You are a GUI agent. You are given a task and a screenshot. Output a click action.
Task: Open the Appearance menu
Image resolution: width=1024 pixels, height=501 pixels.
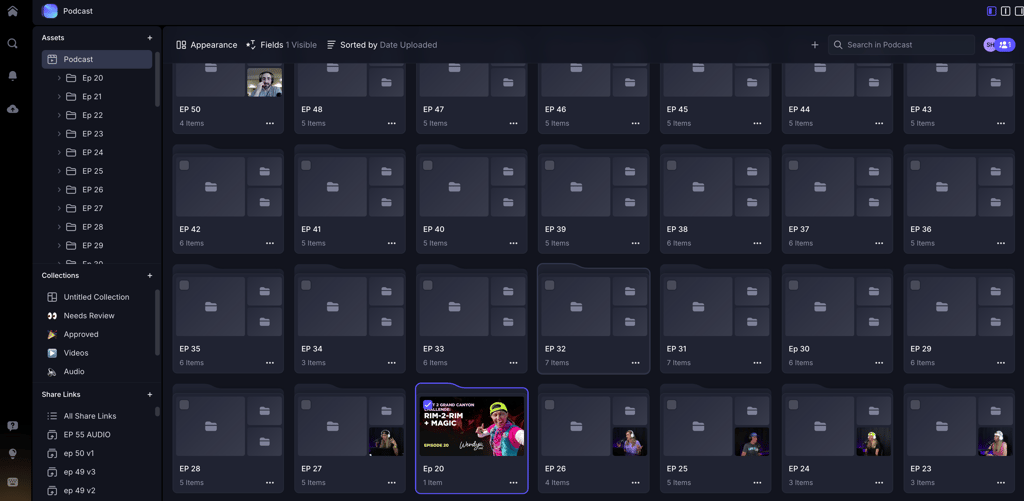click(206, 45)
